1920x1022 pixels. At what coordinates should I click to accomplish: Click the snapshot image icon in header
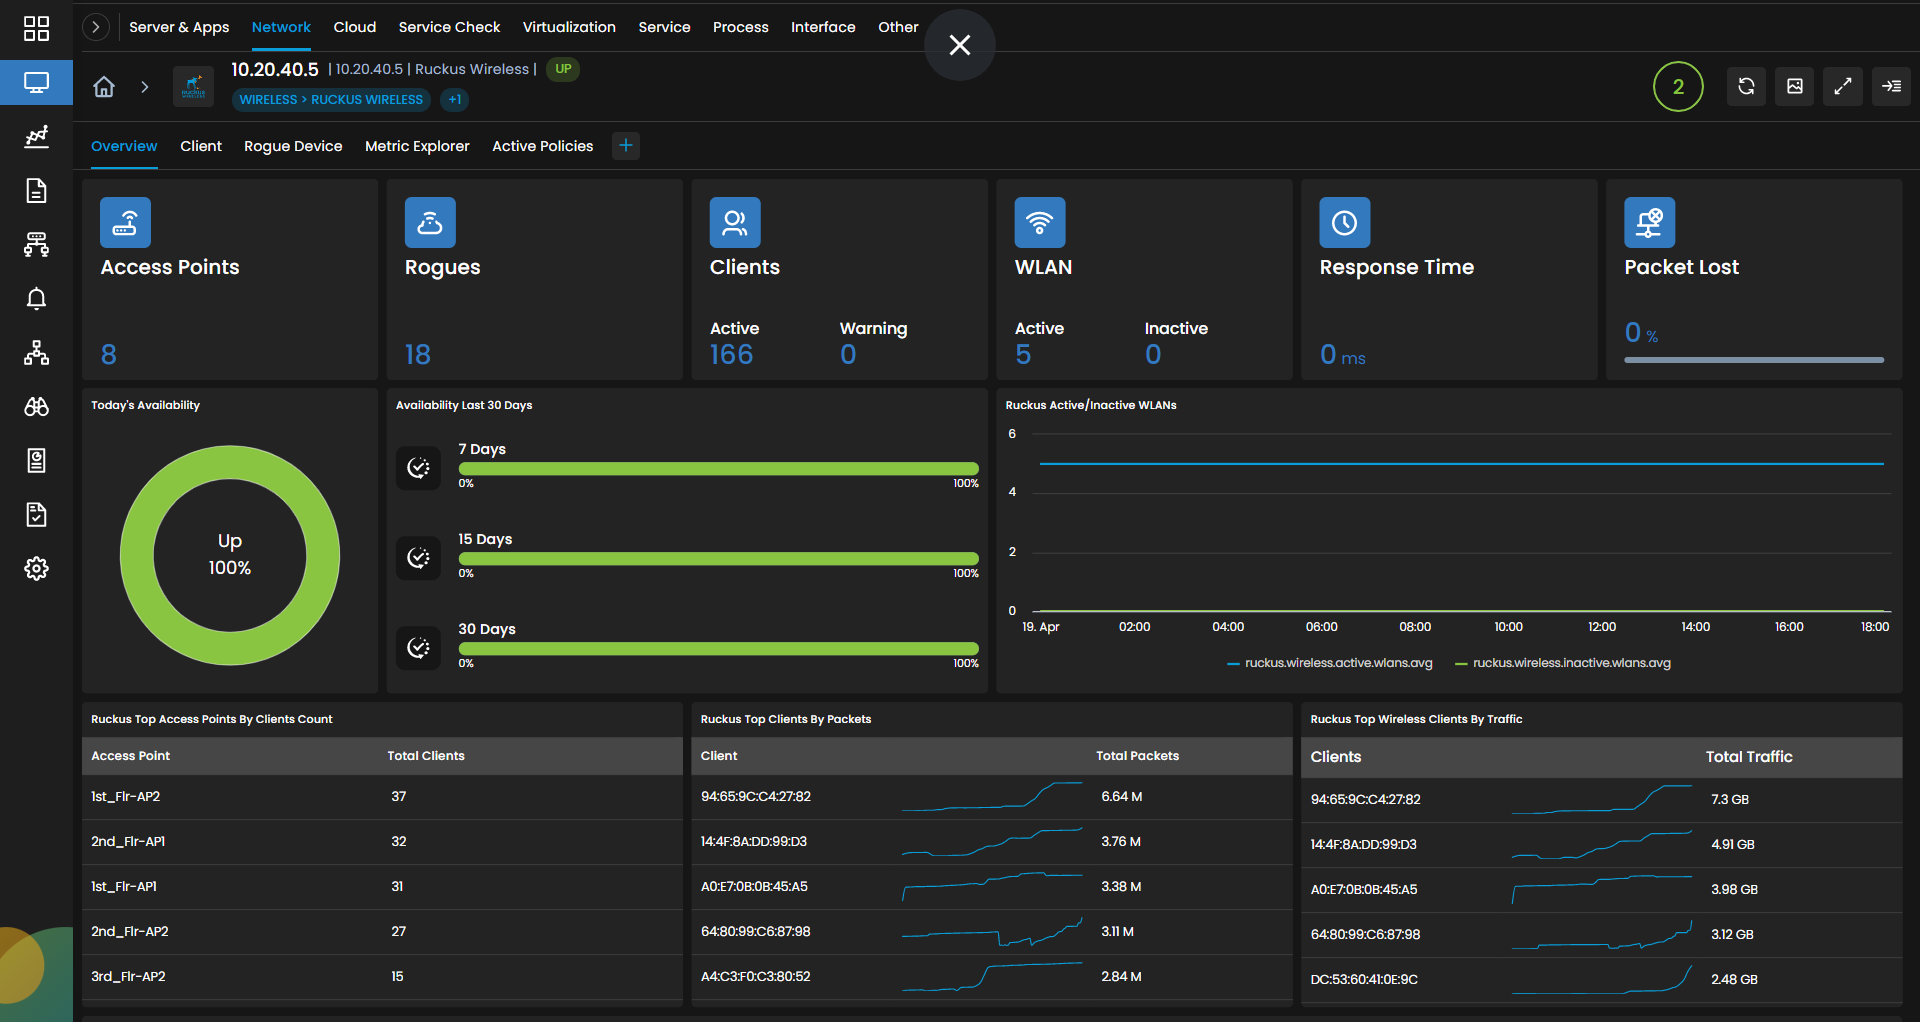click(1795, 86)
